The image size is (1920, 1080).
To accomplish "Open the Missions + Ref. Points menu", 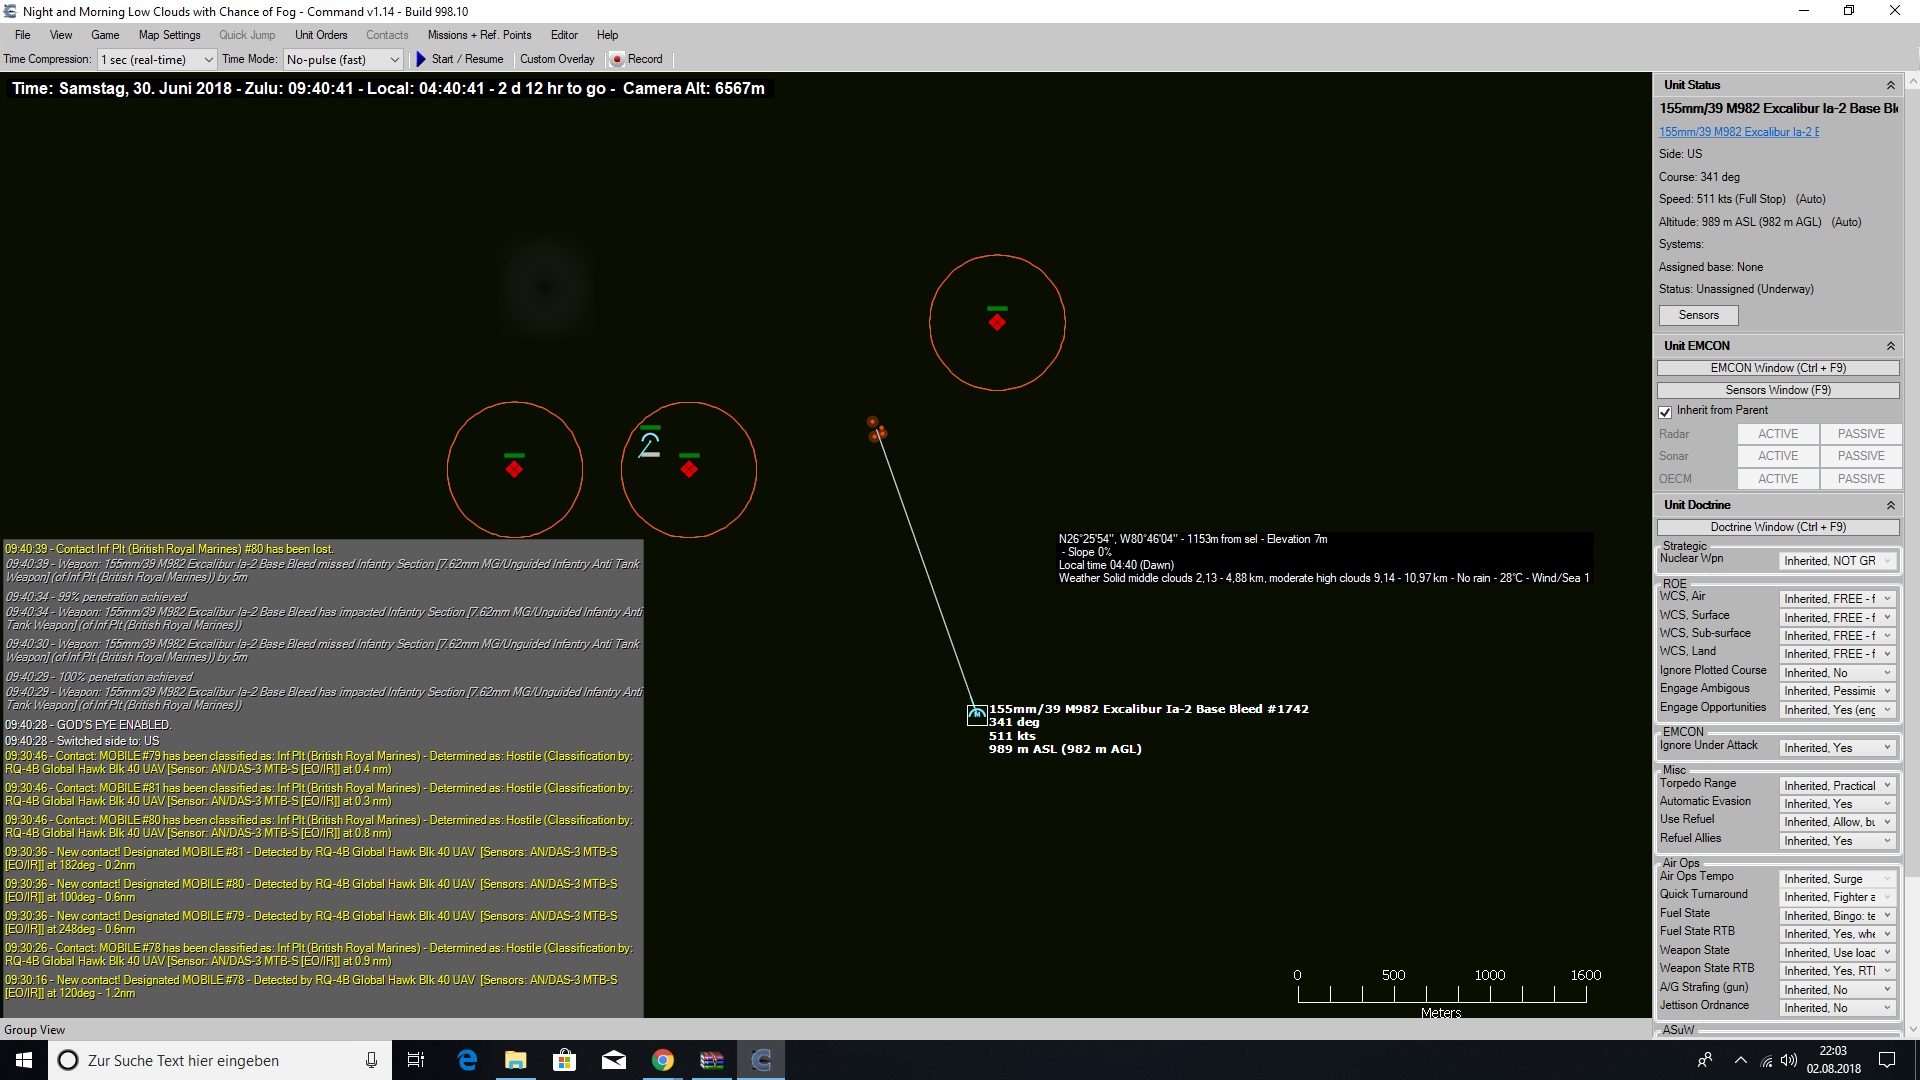I will (479, 35).
